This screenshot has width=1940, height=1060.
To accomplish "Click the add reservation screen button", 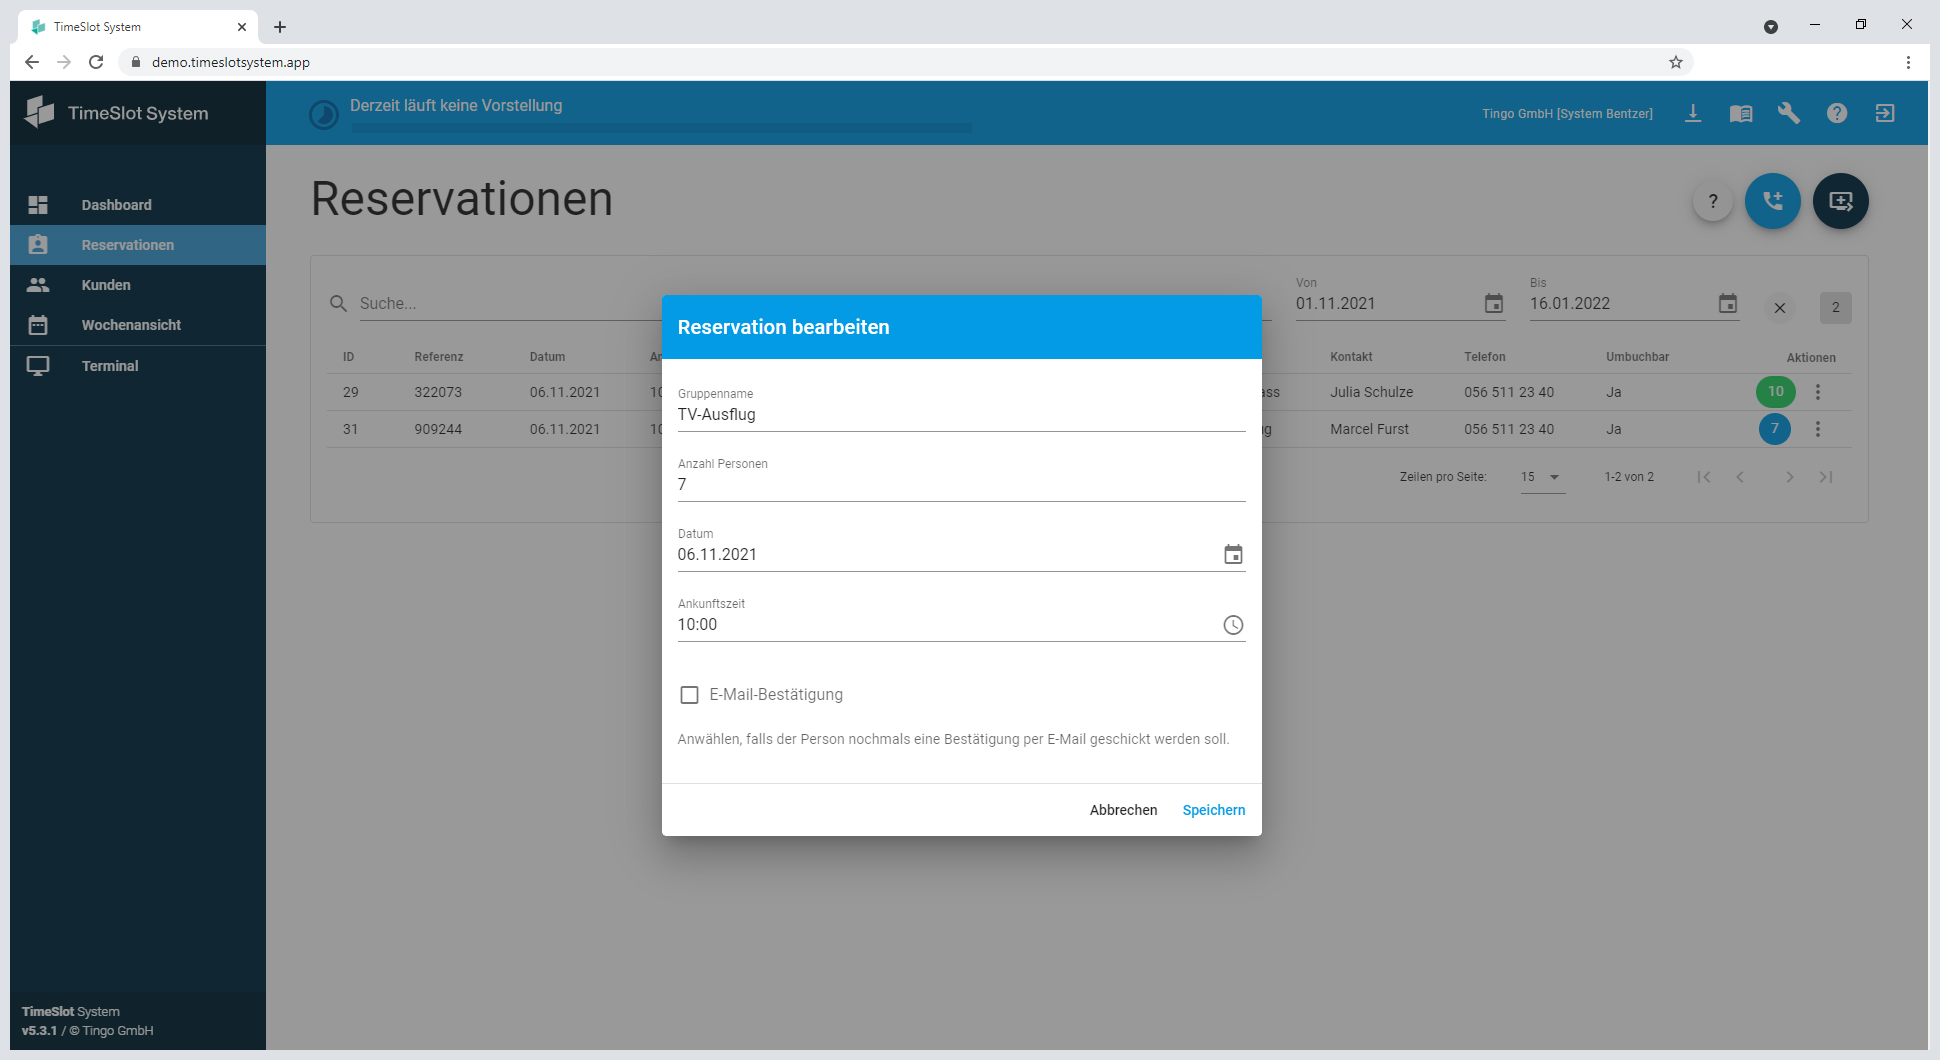I will coord(1841,201).
